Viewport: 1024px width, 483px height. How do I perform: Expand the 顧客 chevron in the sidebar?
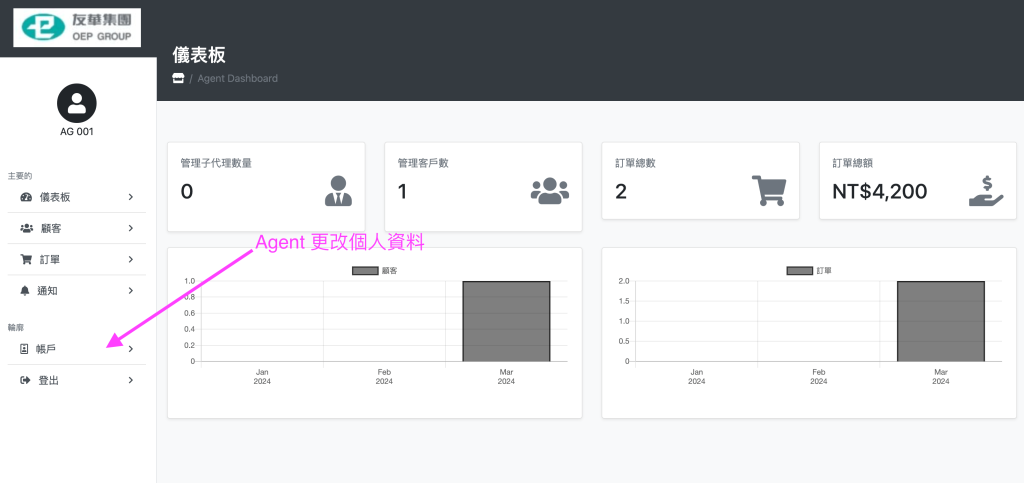[x=131, y=229]
